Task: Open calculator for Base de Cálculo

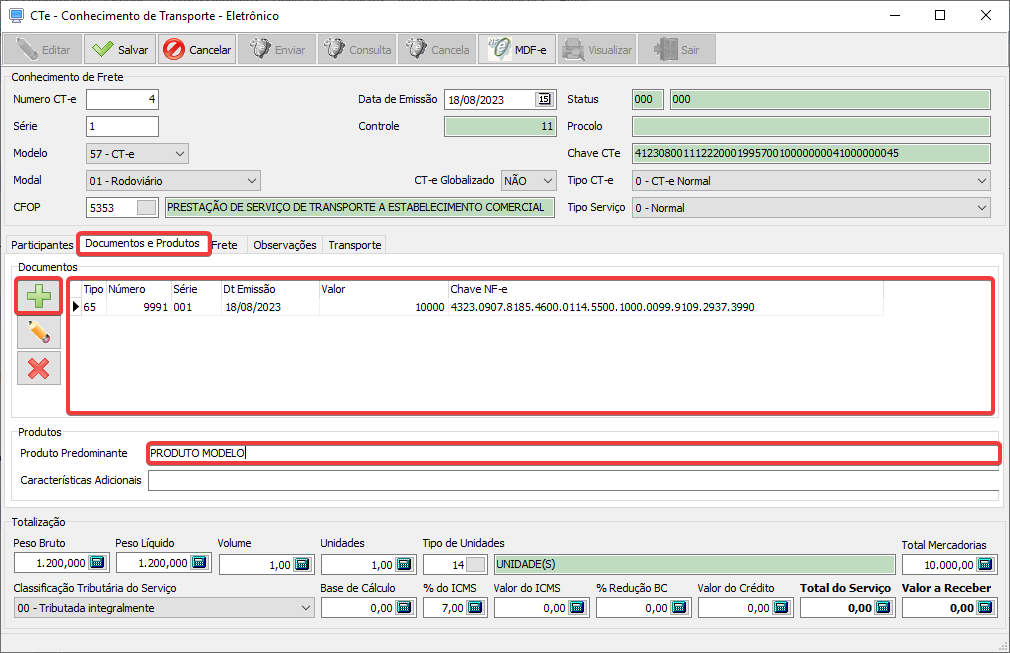Action: point(404,607)
